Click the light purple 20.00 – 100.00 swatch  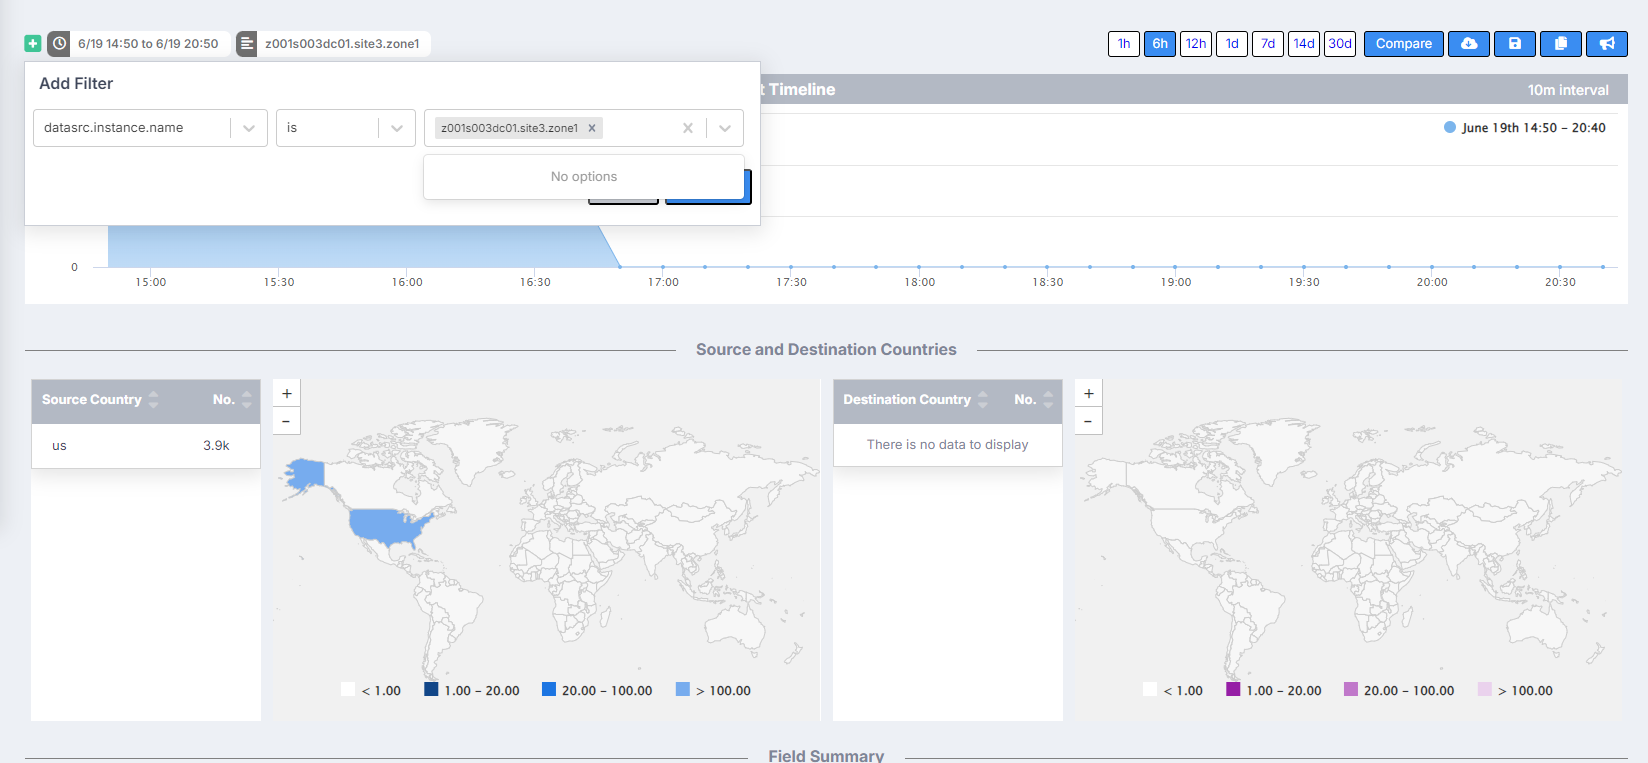pyautogui.click(x=1351, y=689)
